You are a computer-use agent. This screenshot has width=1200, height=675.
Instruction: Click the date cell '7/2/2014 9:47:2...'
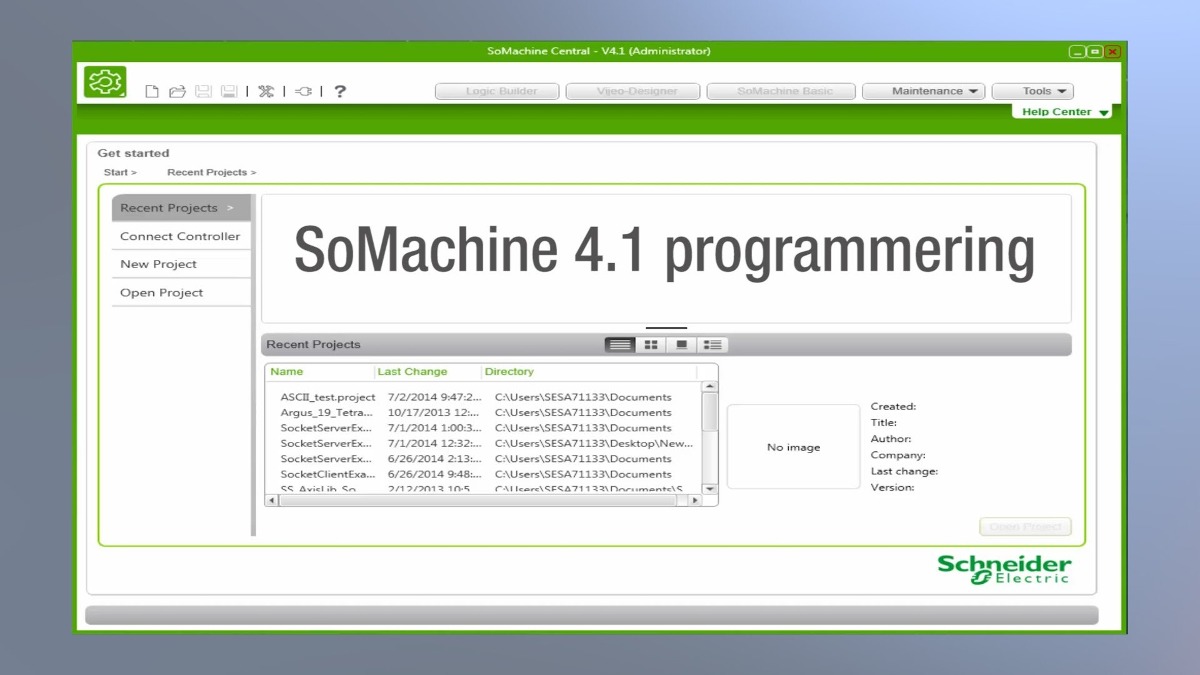coord(434,397)
